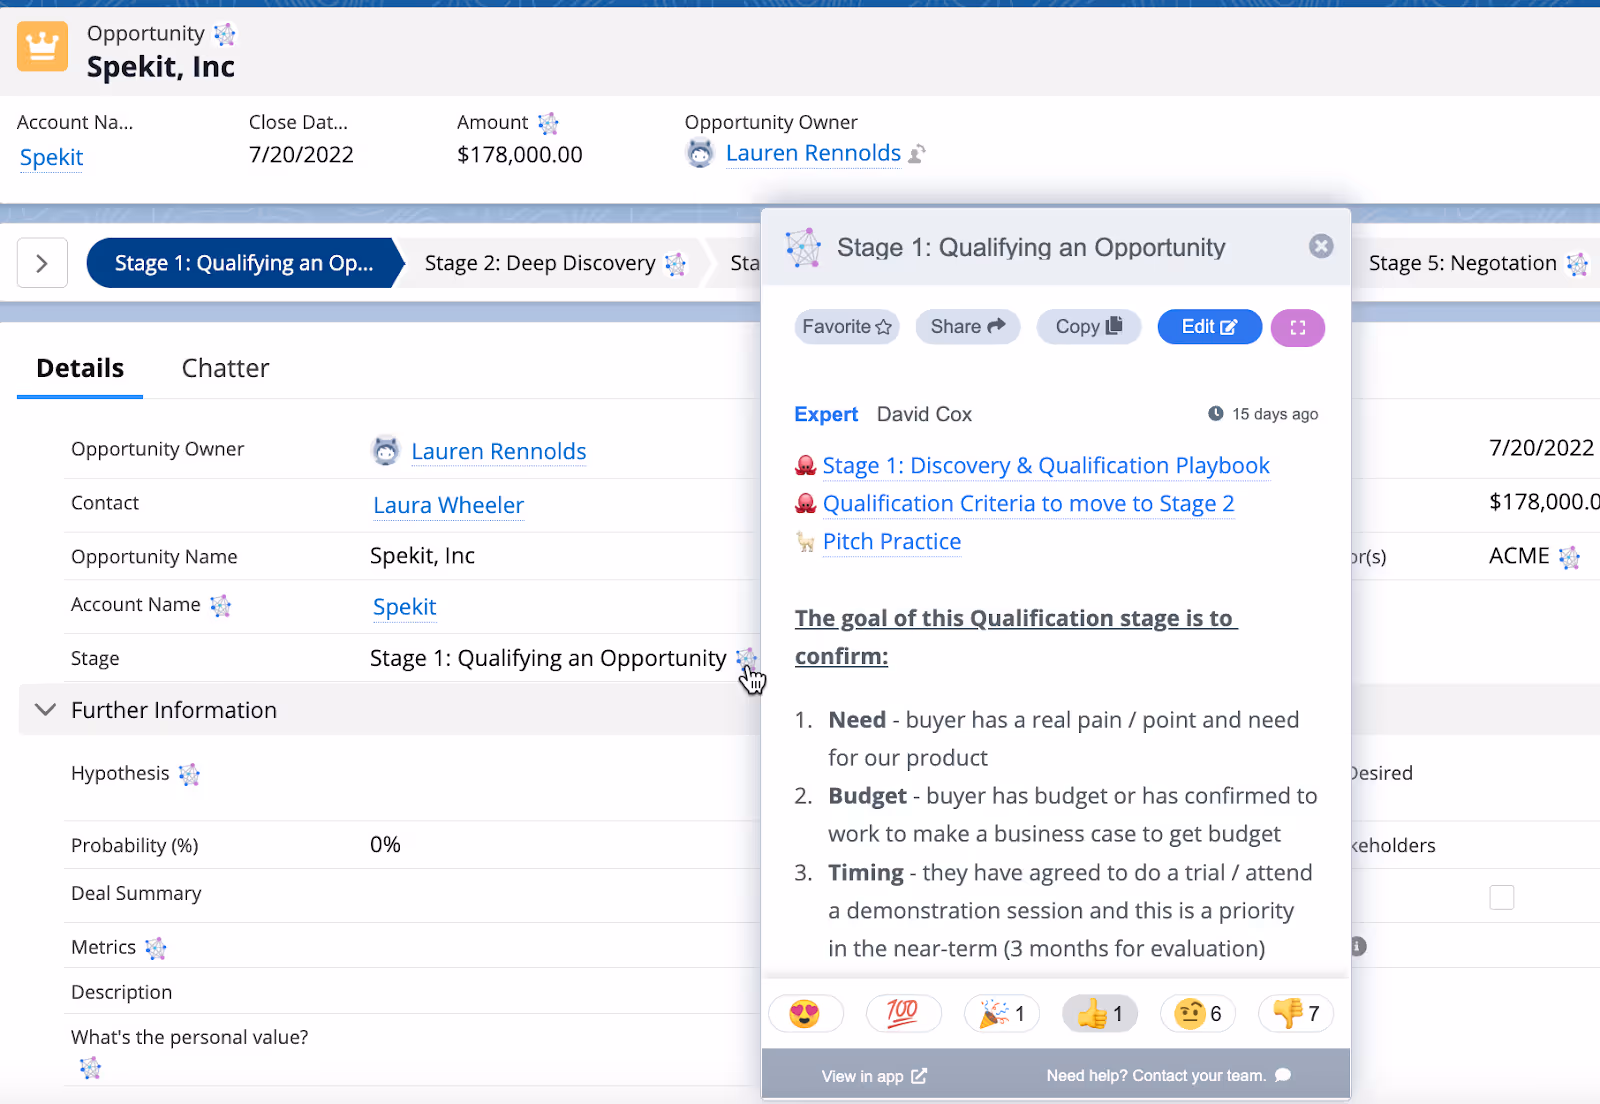Screen dimensions: 1600x1104
Task: Open Stage 1: Discovery & Qualification Playbook link
Action: (x=1046, y=466)
